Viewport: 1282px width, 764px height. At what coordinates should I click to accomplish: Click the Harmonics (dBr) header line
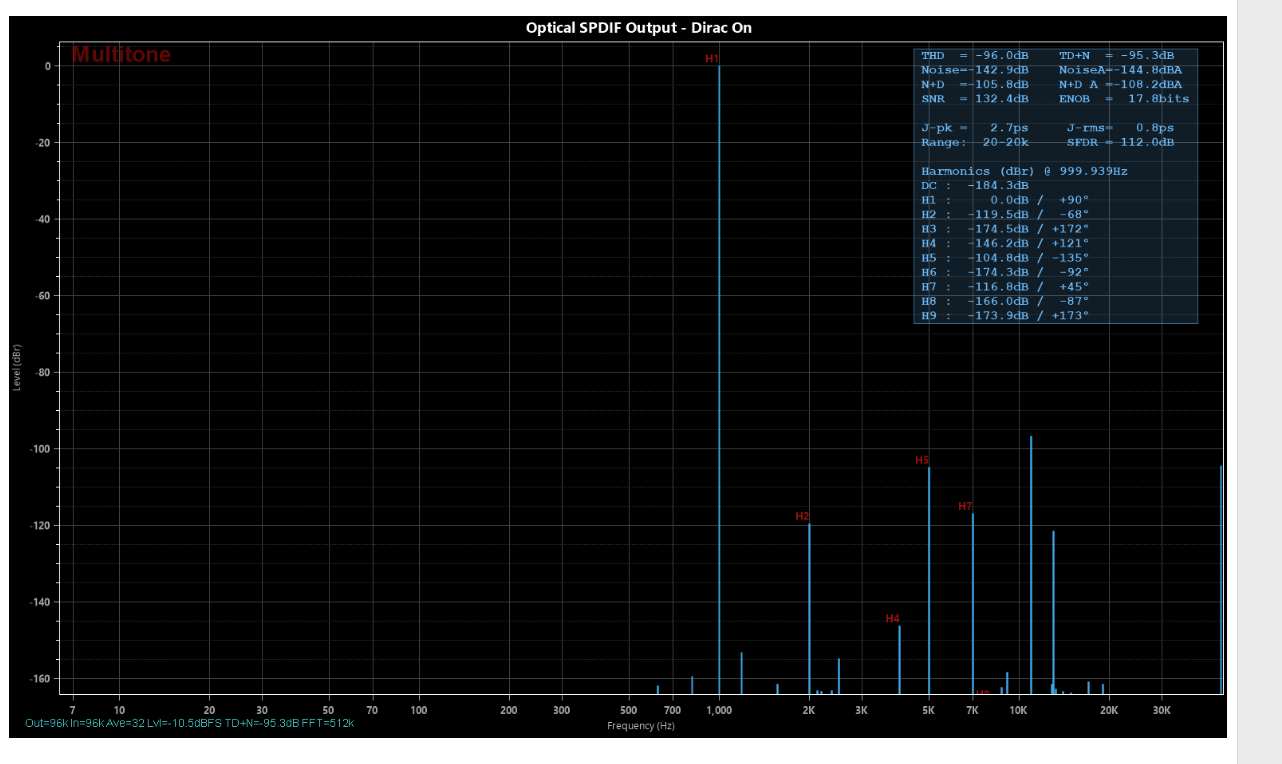[x=1024, y=171]
